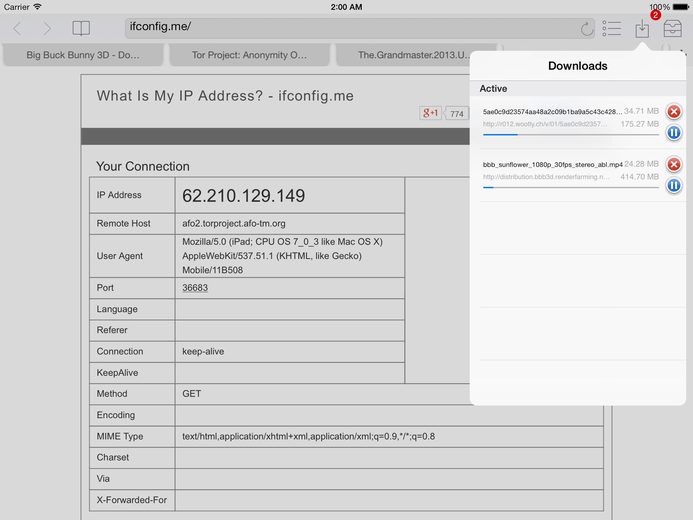Click the Google +1 button
Image resolution: width=693 pixels, height=520 pixels.
(430, 113)
